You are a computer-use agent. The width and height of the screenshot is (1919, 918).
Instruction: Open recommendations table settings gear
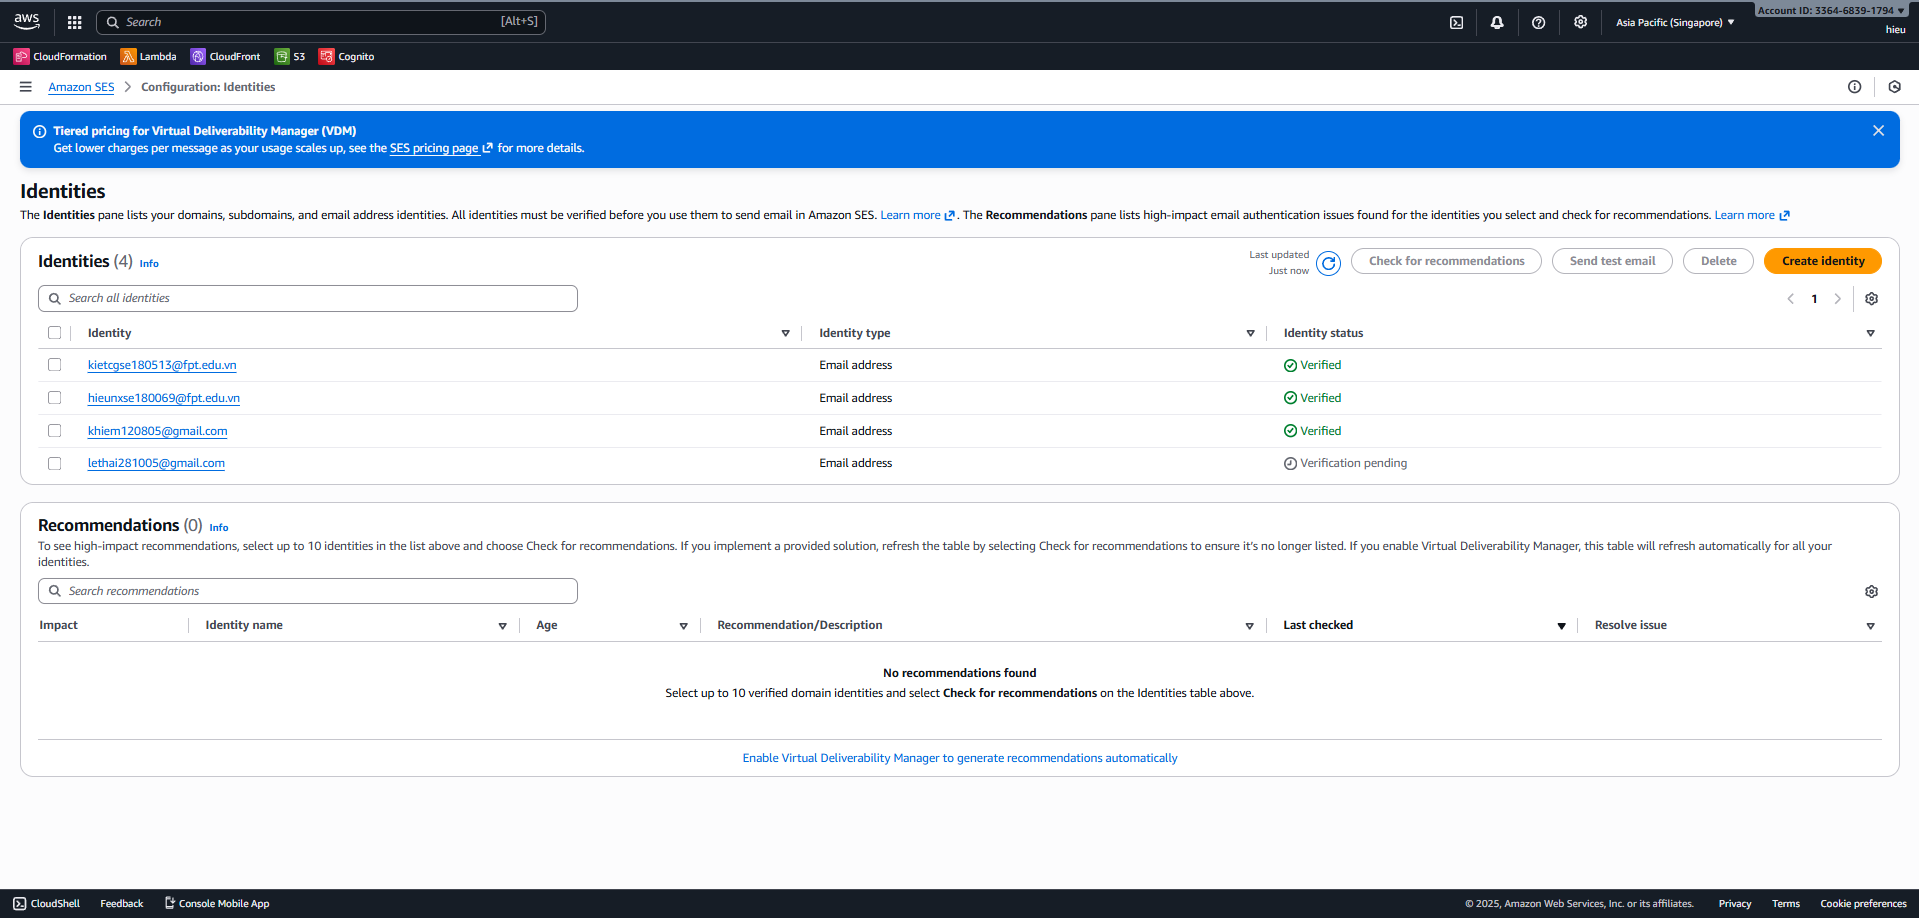click(x=1871, y=592)
